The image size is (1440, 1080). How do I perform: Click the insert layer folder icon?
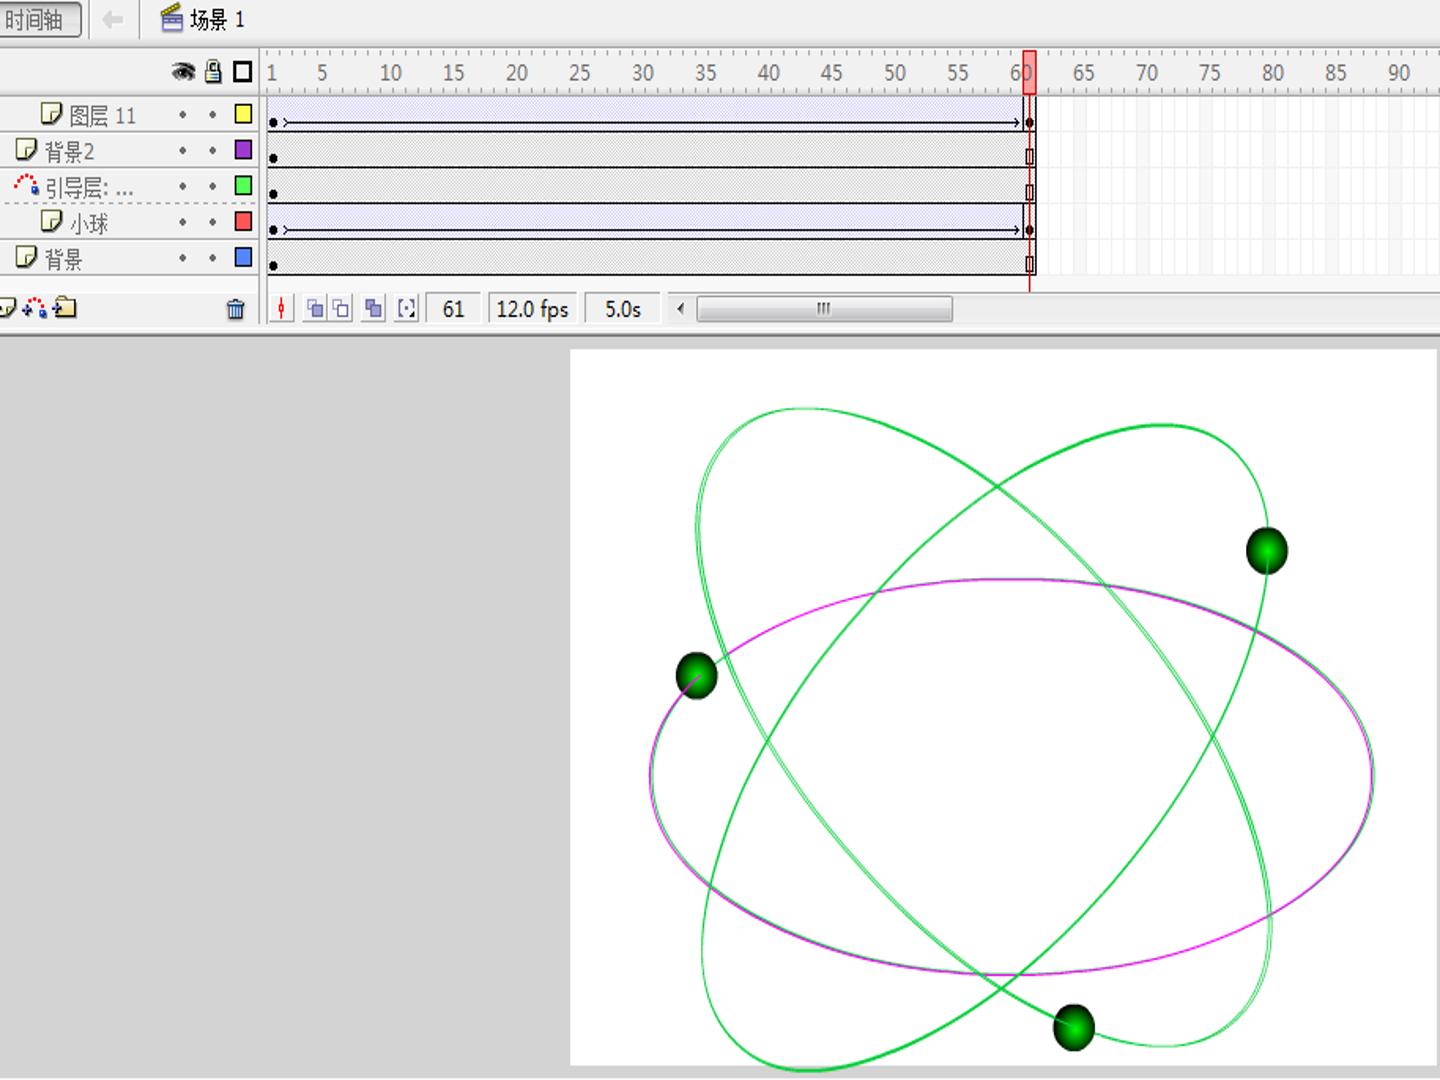click(65, 308)
